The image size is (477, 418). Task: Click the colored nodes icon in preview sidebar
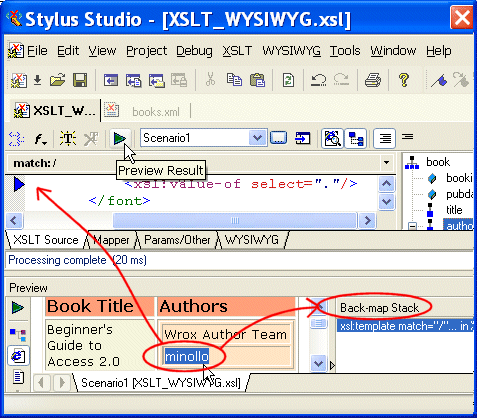pyautogui.click(x=18, y=334)
